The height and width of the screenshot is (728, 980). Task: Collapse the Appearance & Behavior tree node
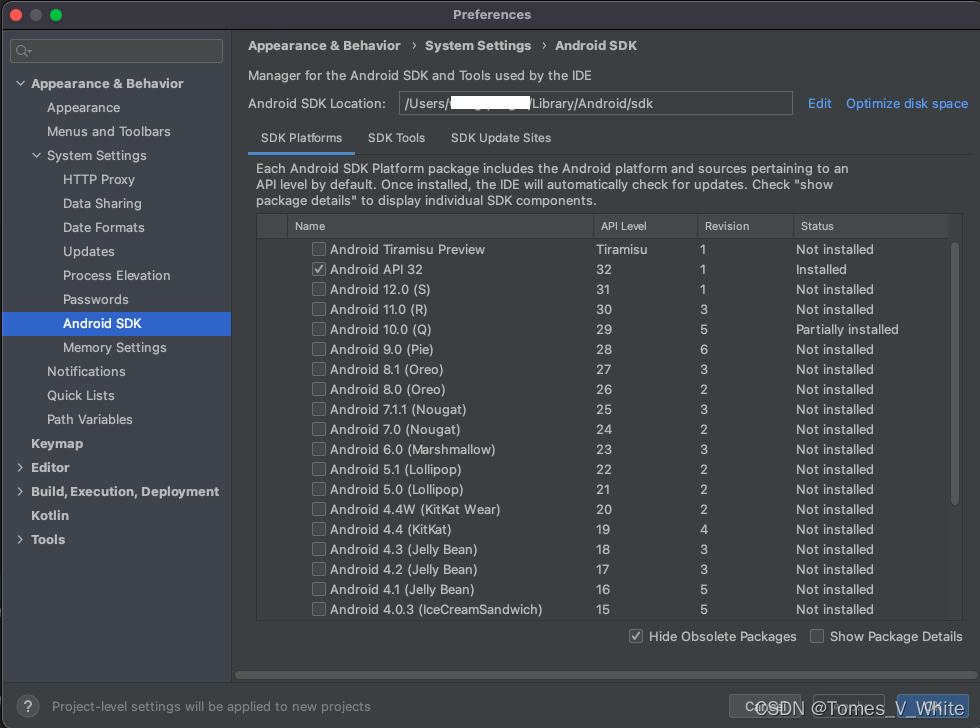20,83
